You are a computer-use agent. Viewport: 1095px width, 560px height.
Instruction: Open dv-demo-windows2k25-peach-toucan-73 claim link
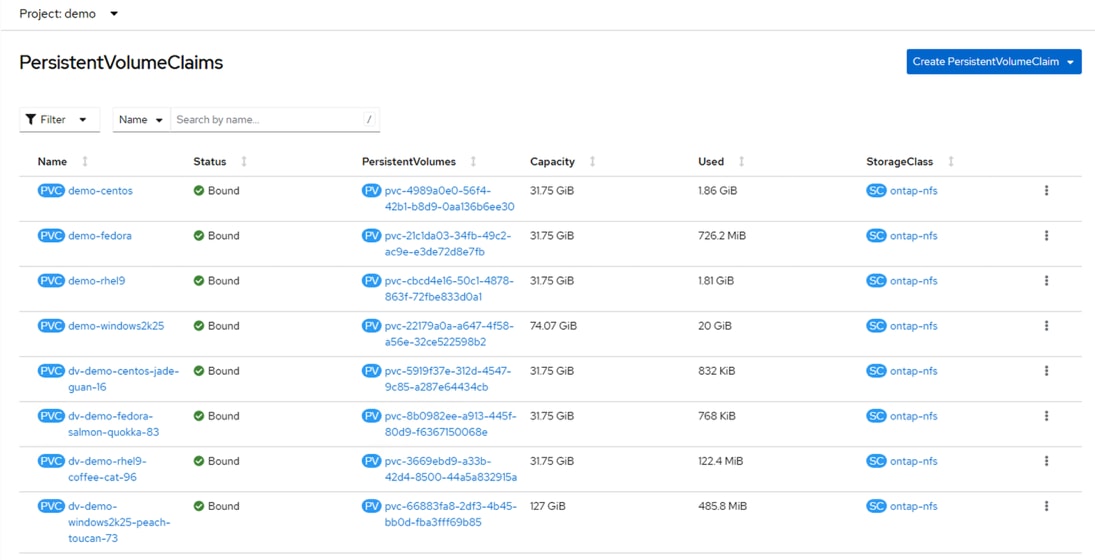[x=119, y=522]
